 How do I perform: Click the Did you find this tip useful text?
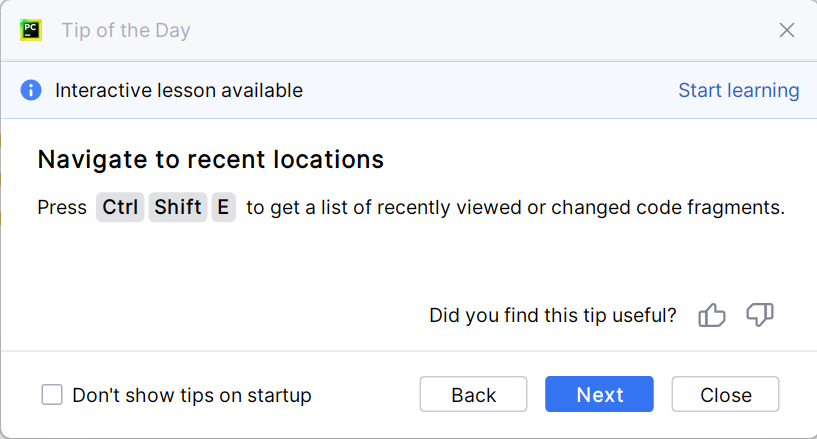coord(552,316)
